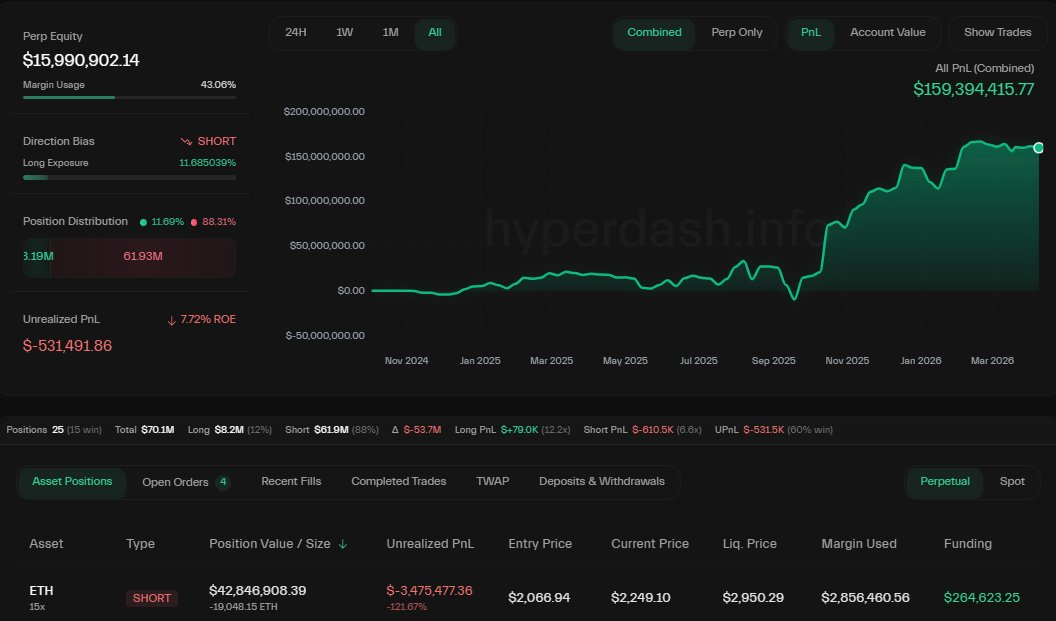Switch to the Recent Fills tab

click(291, 481)
